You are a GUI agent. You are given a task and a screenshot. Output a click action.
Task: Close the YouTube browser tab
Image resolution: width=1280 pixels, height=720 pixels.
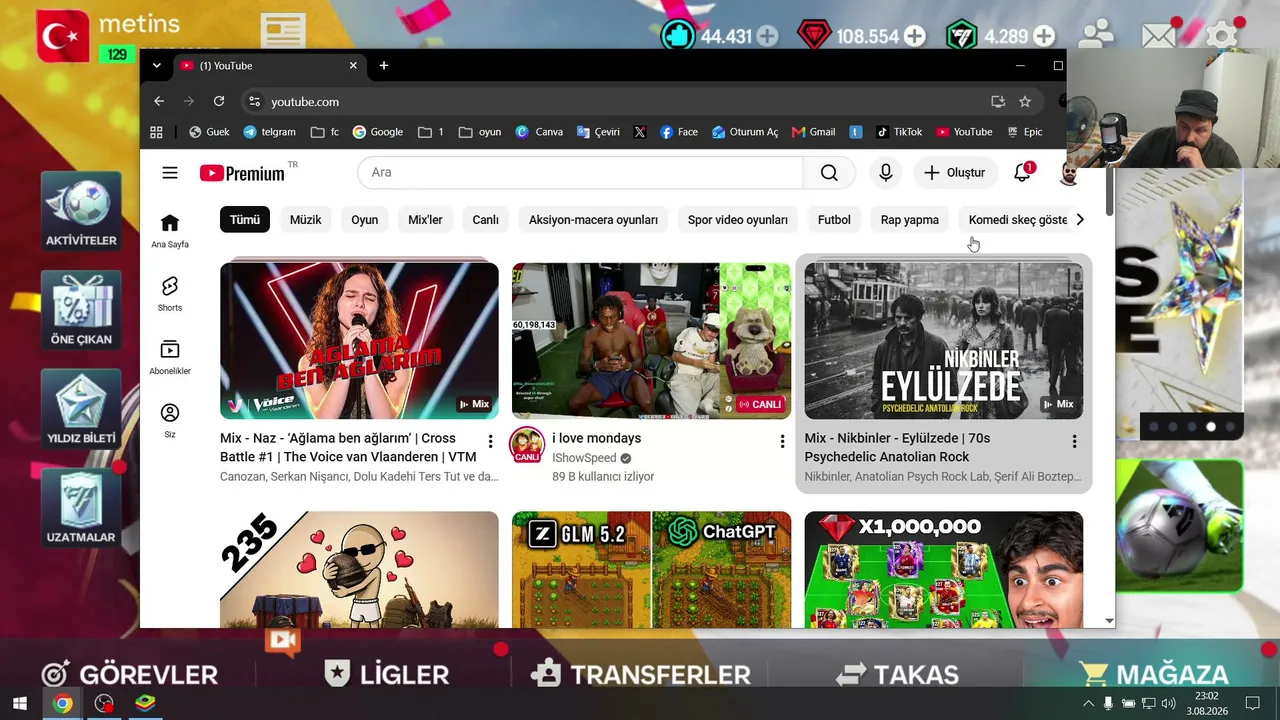click(353, 65)
